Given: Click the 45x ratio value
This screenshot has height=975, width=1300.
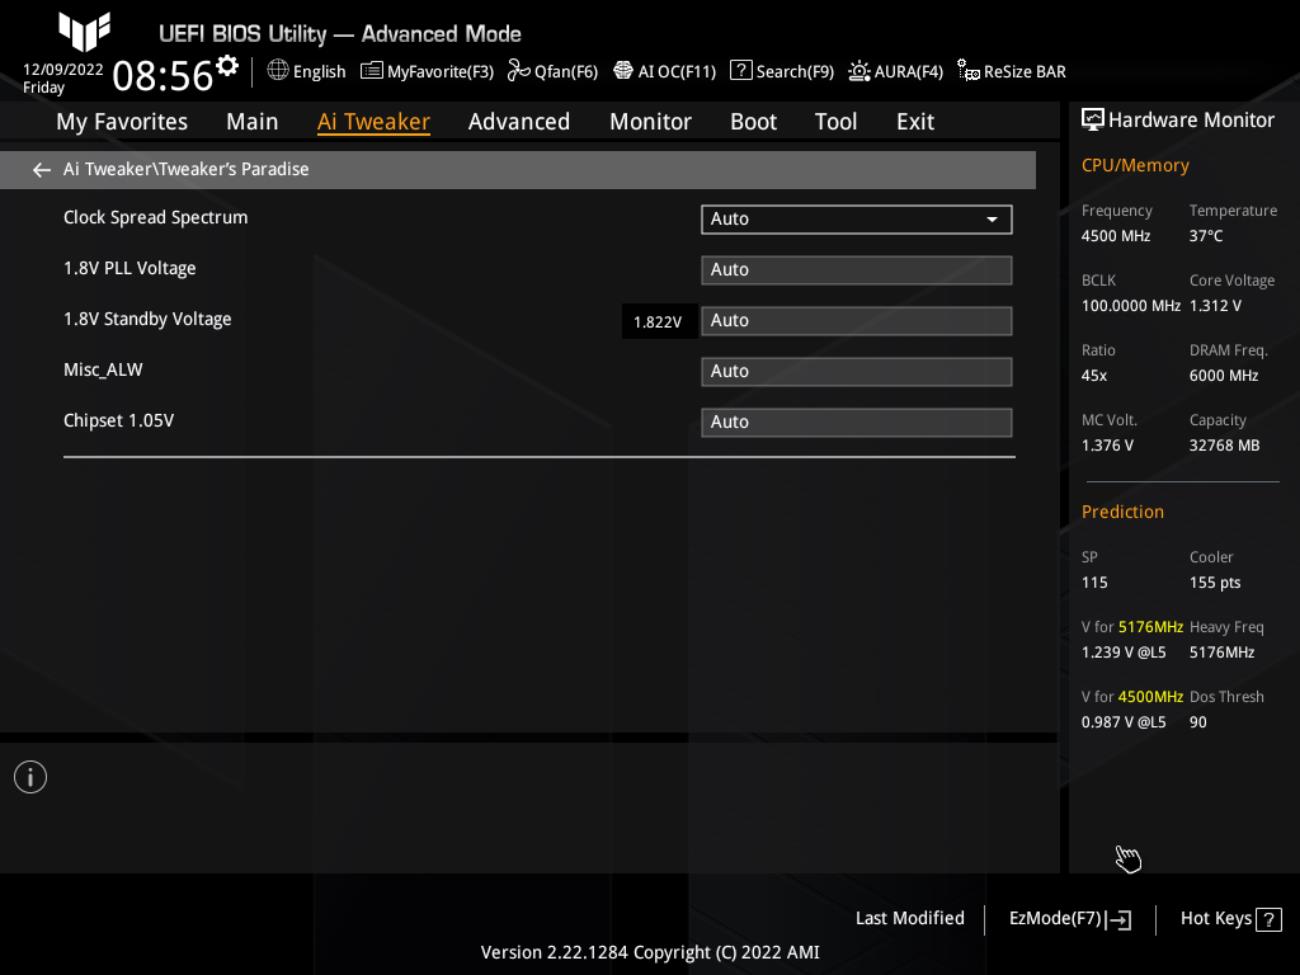Looking at the screenshot, I should pyautogui.click(x=1094, y=376).
